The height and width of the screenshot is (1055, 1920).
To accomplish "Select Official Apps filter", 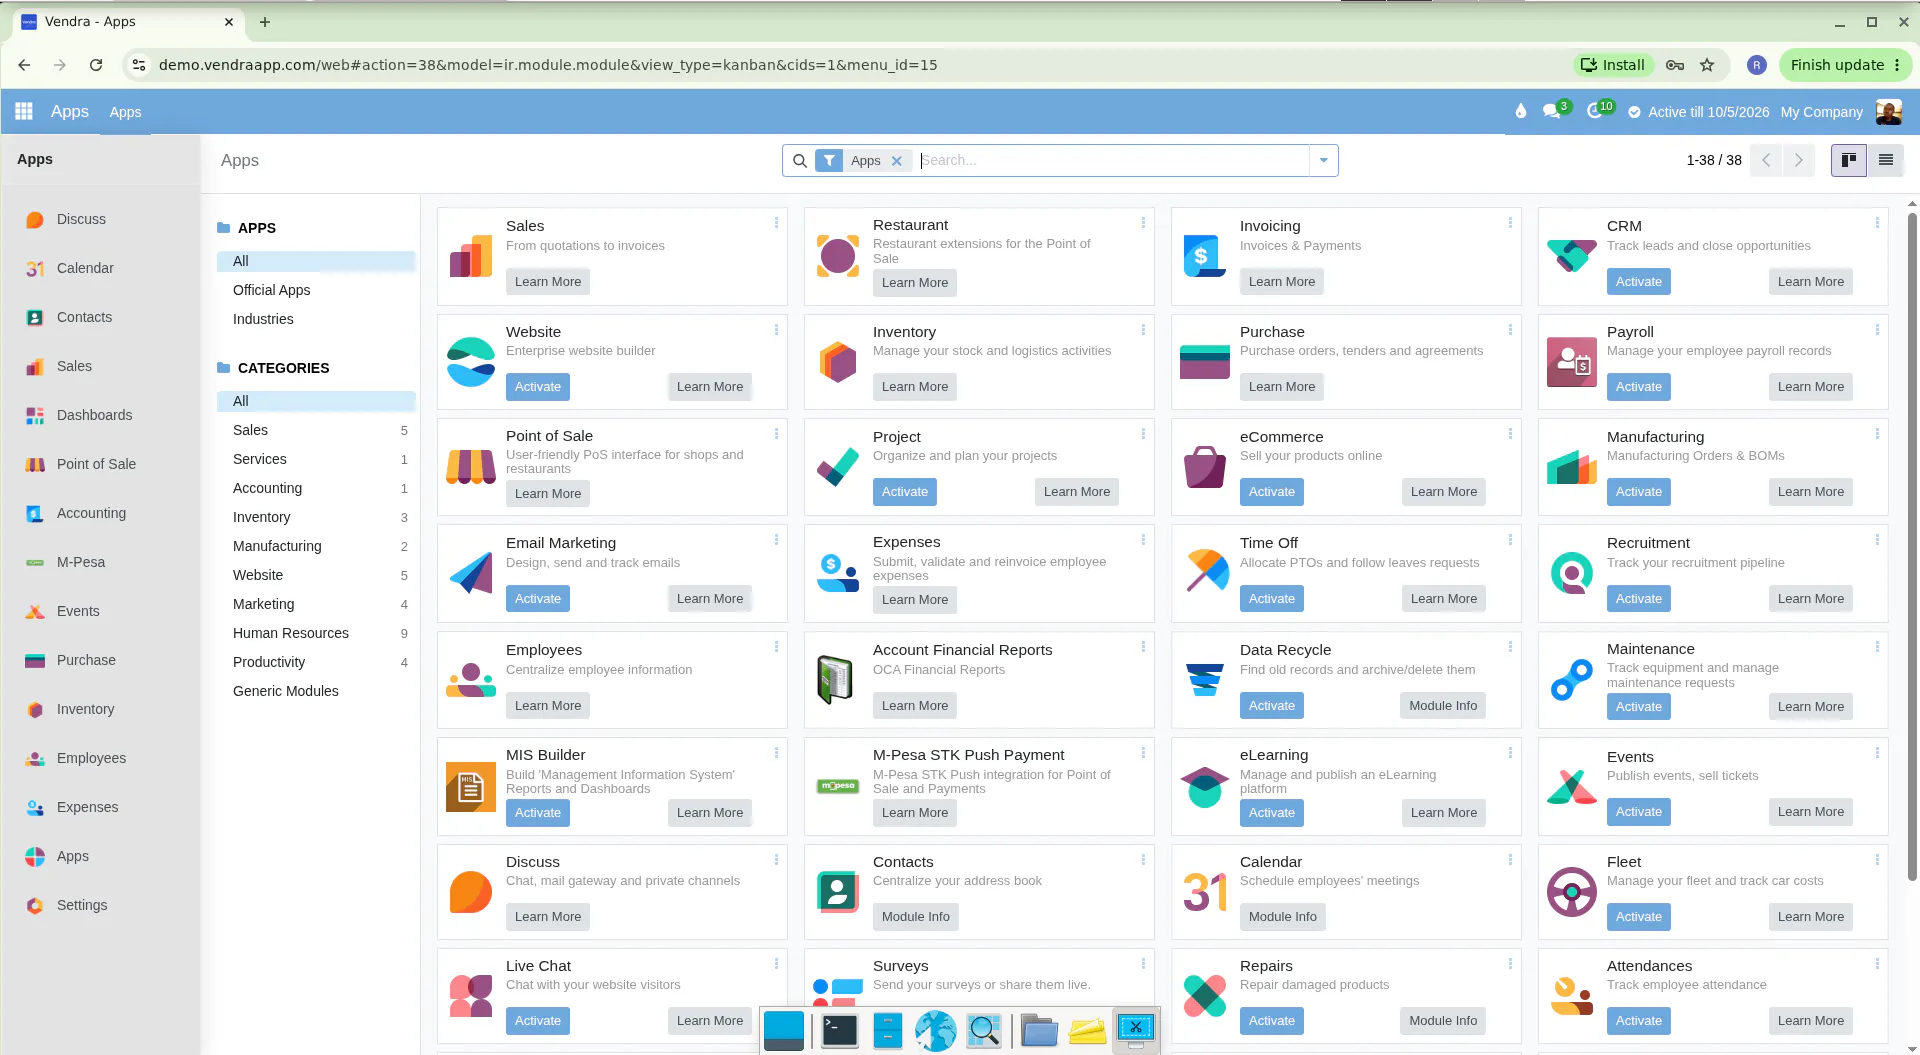I will (271, 290).
